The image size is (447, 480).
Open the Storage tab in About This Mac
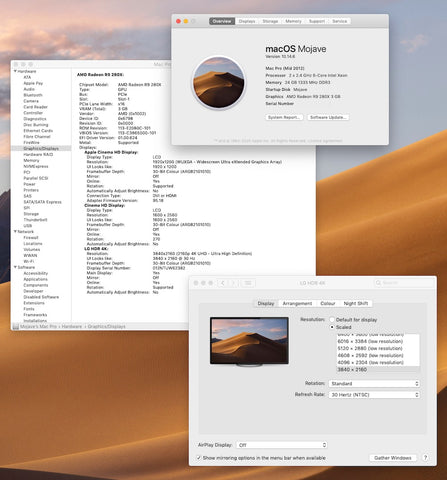[x=270, y=21]
